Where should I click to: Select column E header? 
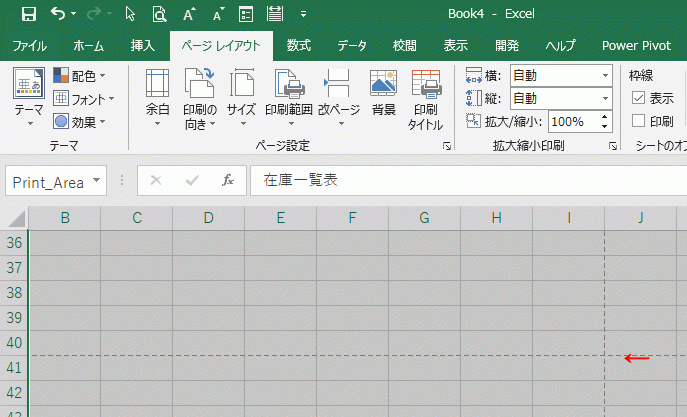[x=280, y=218]
